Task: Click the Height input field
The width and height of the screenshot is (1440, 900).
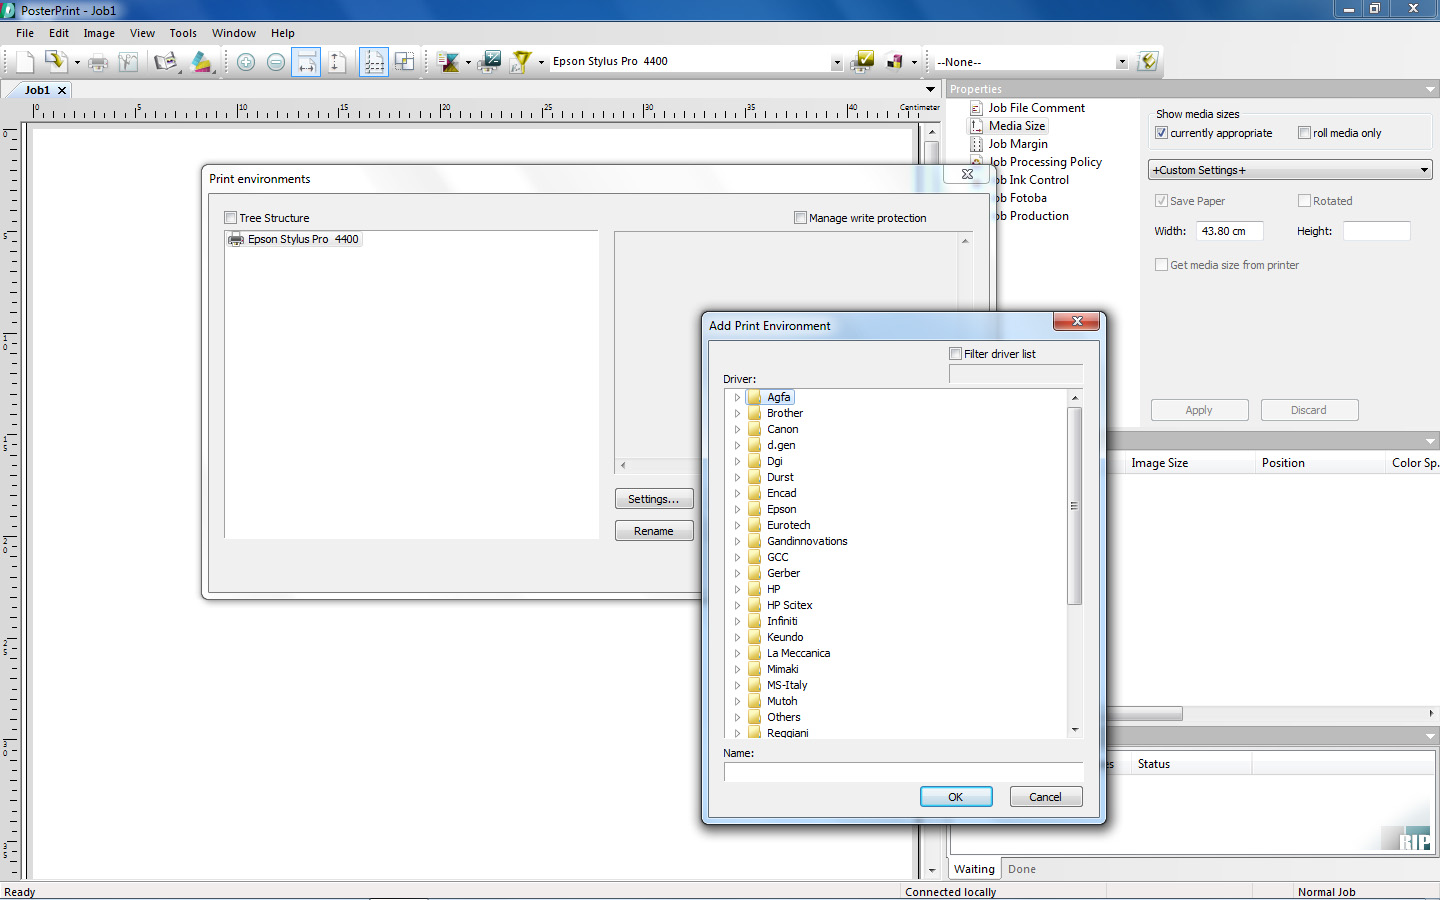Action: pyautogui.click(x=1377, y=231)
